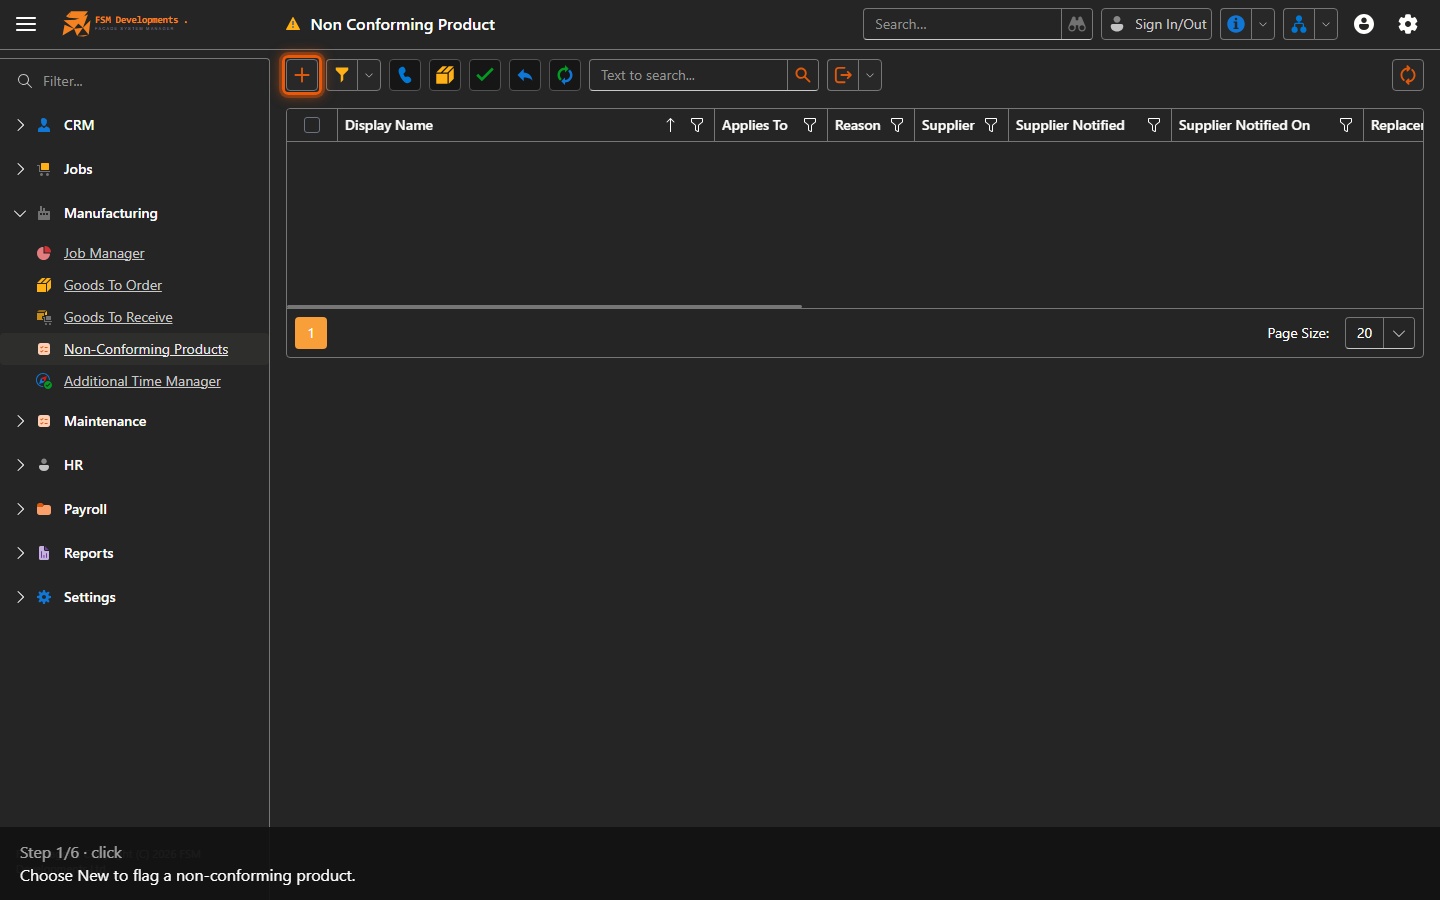Click the blue reply arrow icon
1440x900 pixels.
click(525, 75)
